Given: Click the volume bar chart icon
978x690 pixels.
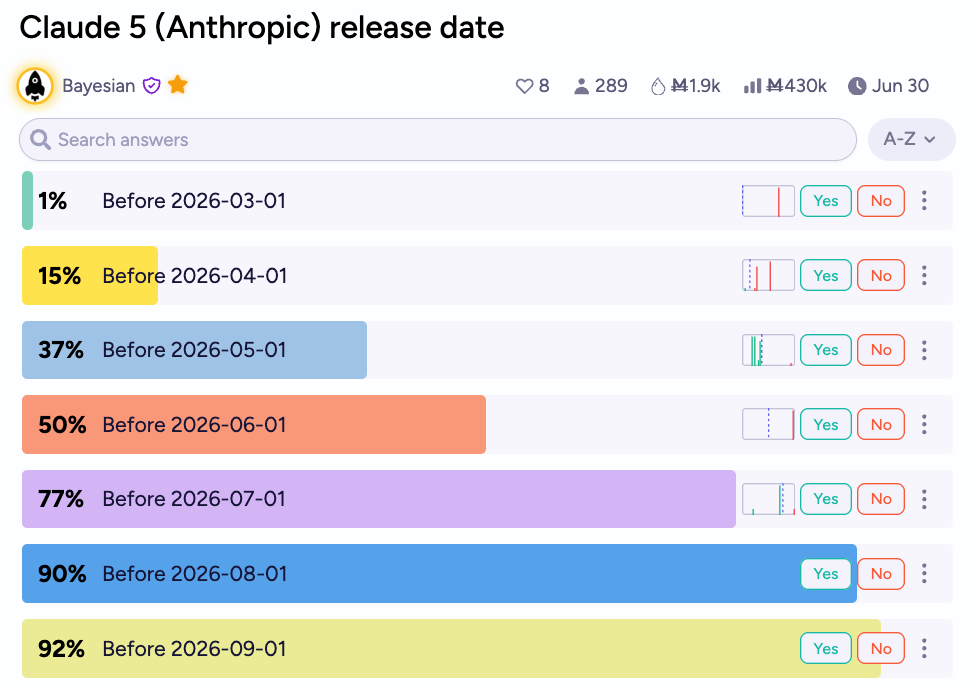Looking at the screenshot, I should coord(752,86).
